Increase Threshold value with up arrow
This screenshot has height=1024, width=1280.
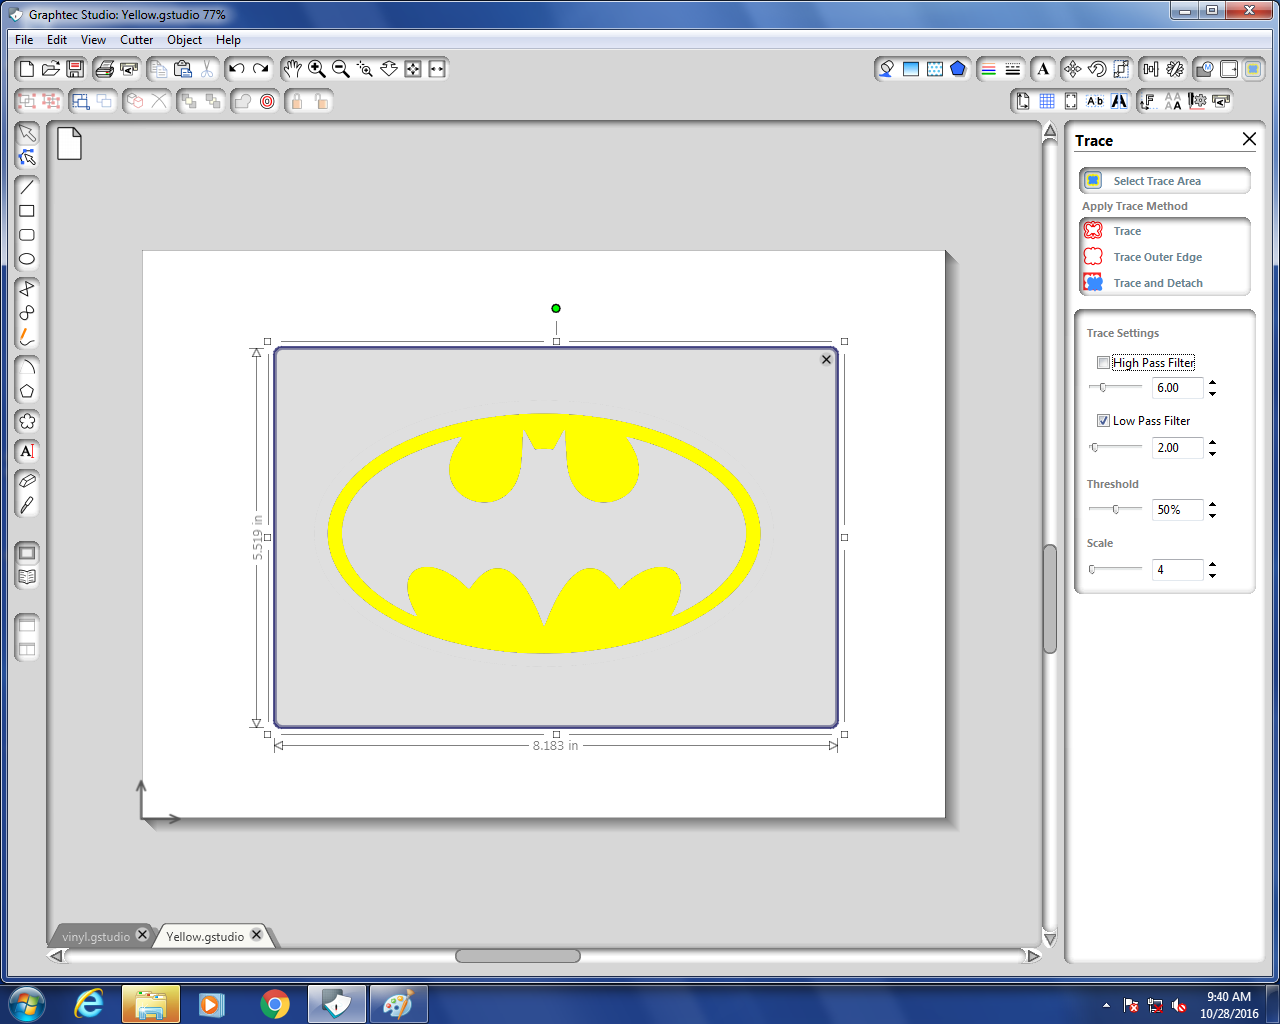point(1213,505)
